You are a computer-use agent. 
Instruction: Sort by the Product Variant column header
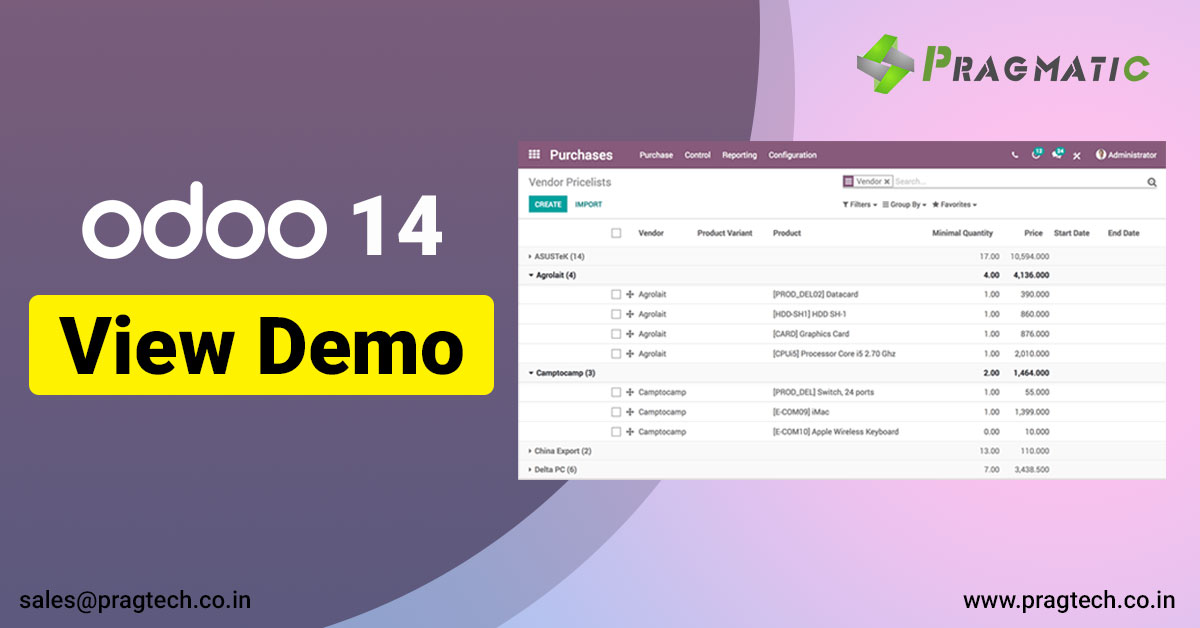(725, 233)
